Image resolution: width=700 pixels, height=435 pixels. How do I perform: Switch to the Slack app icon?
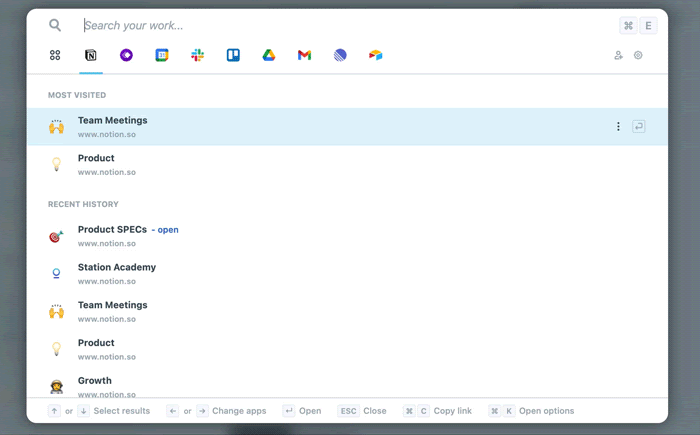(x=197, y=55)
